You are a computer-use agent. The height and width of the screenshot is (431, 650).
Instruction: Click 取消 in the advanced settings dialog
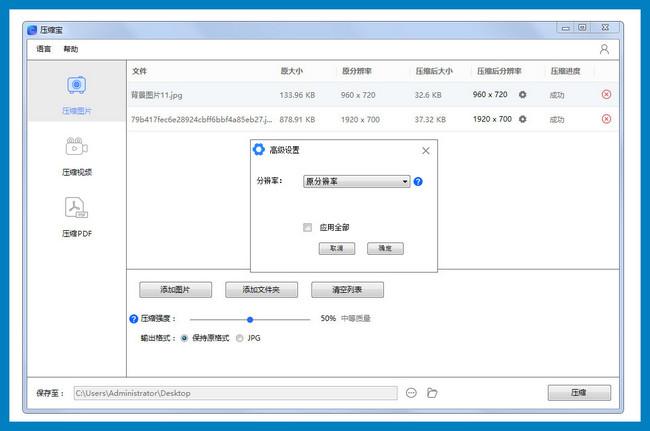(x=337, y=248)
